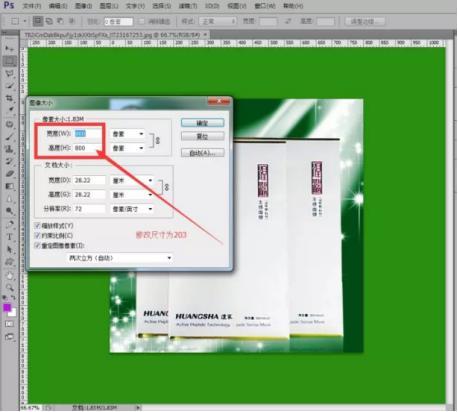Viewport: 458px width, 412px height.
Task: Click the 羽化 feather field in options bar
Action: 118,21
